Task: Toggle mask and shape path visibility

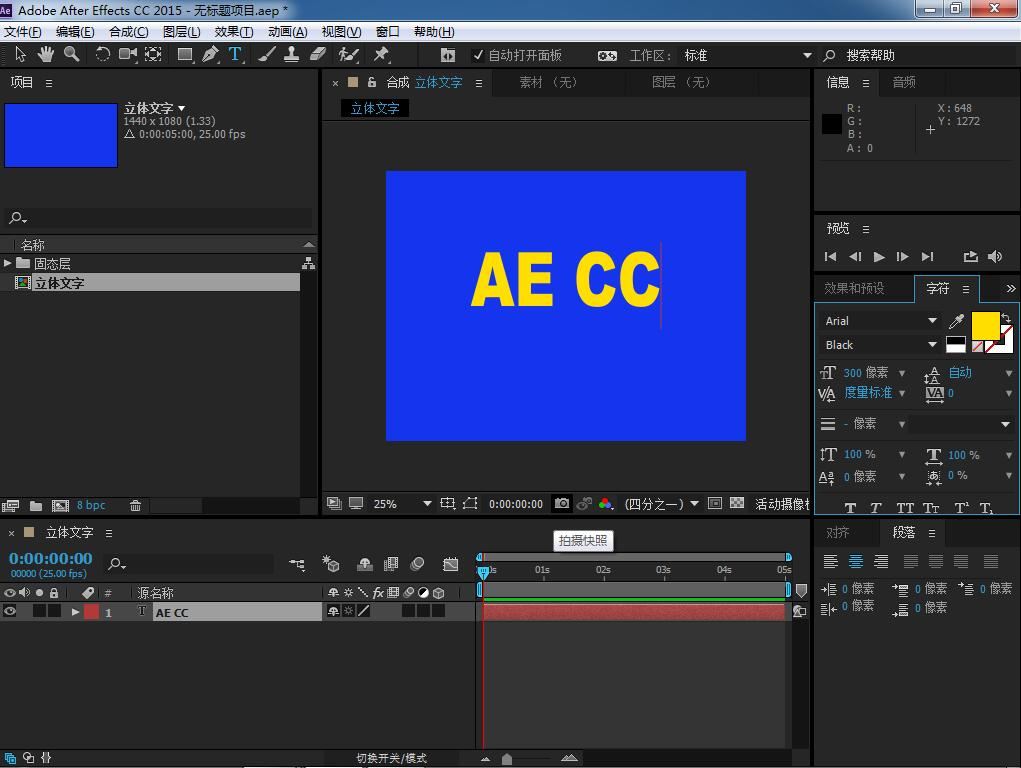Action: coord(470,504)
